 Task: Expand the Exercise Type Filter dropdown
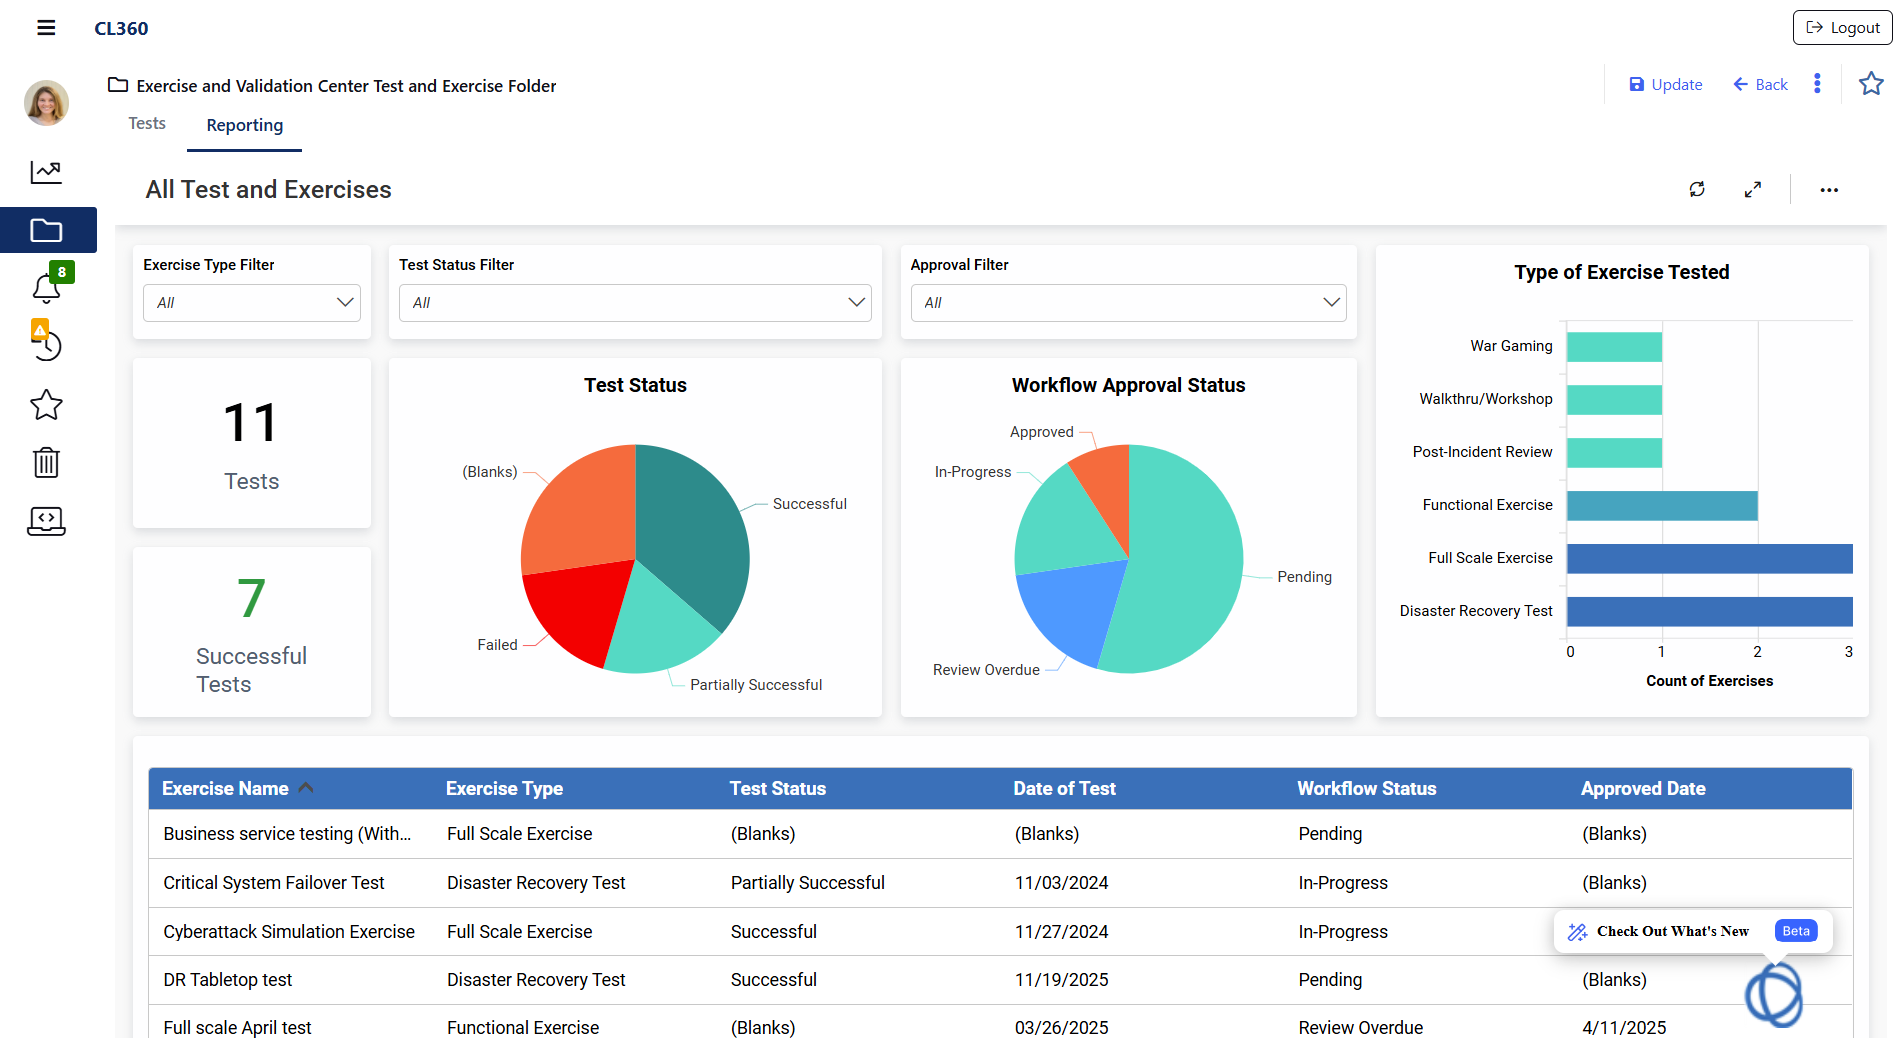coord(252,303)
